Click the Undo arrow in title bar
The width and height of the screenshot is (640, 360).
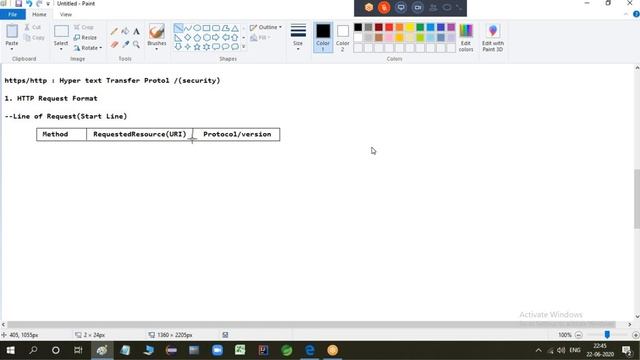pyautogui.click(x=29, y=3)
